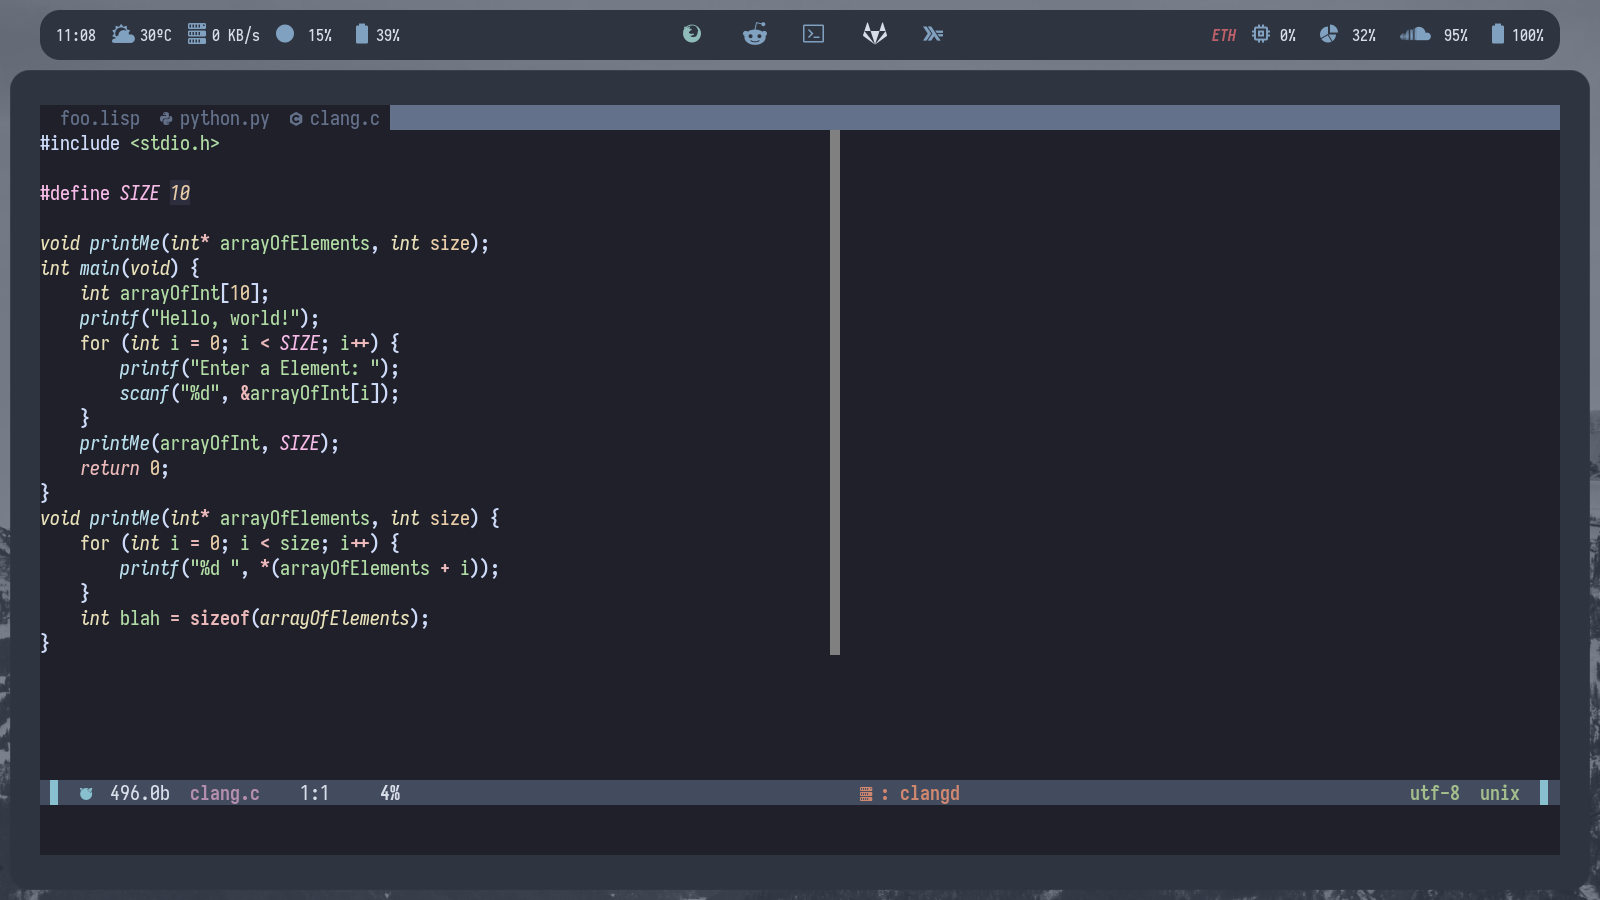Click the clangd LSP status label
Viewport: 1600px width, 900px height.
click(x=930, y=793)
